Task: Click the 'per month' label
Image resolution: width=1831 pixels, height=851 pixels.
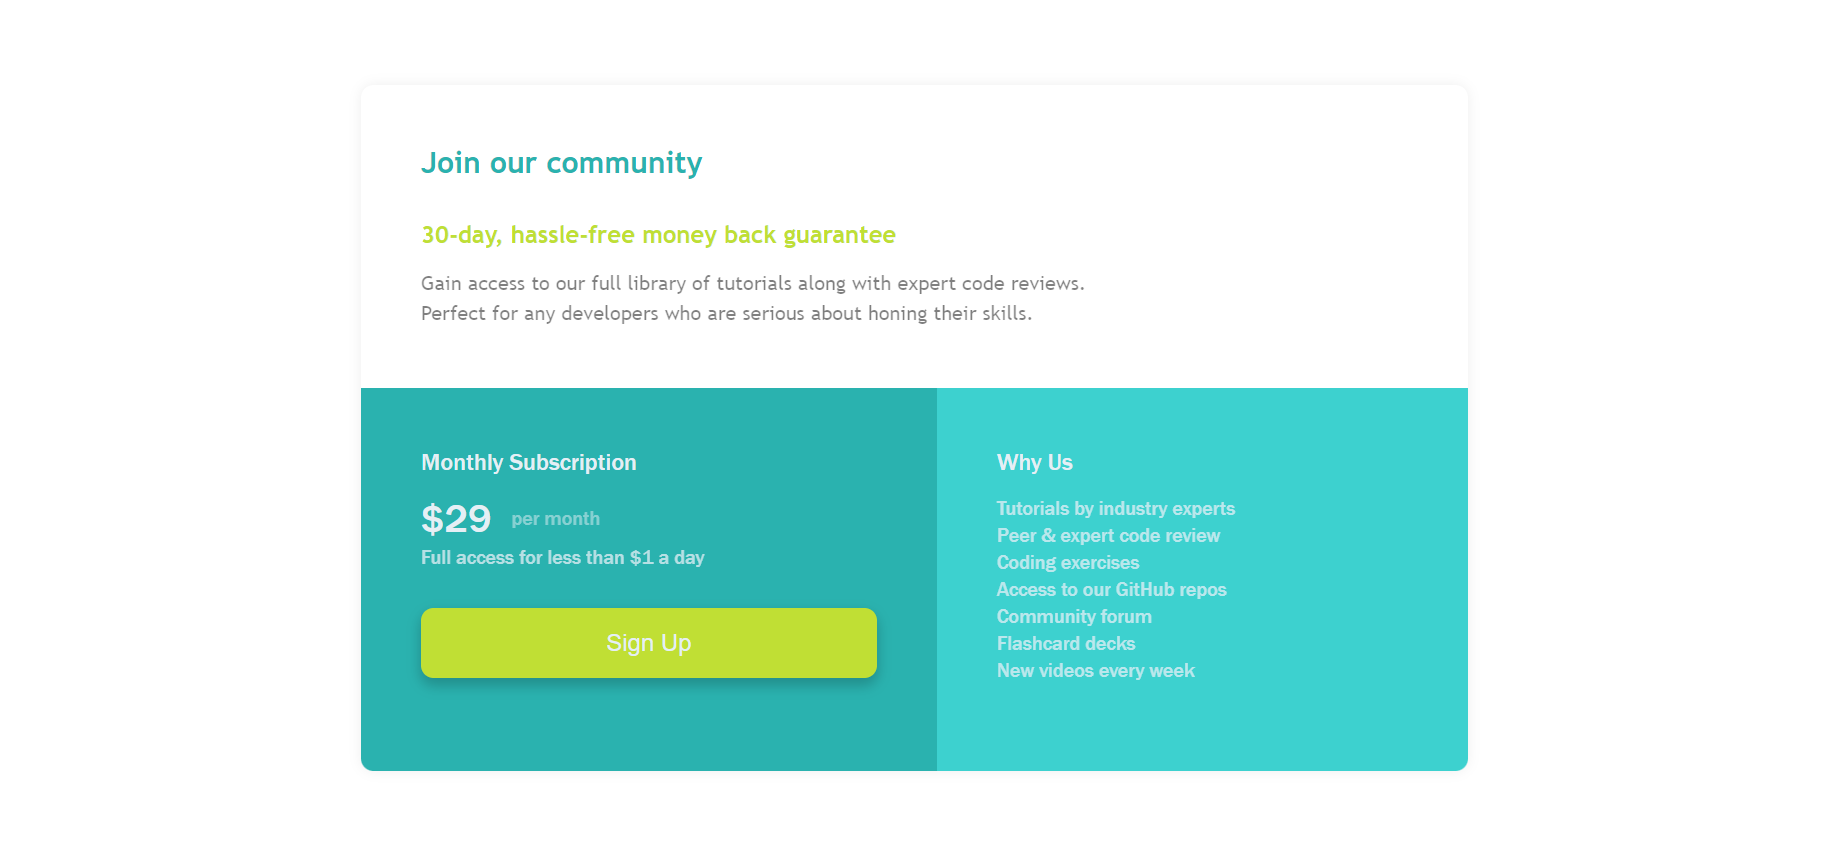Action: [x=555, y=519]
